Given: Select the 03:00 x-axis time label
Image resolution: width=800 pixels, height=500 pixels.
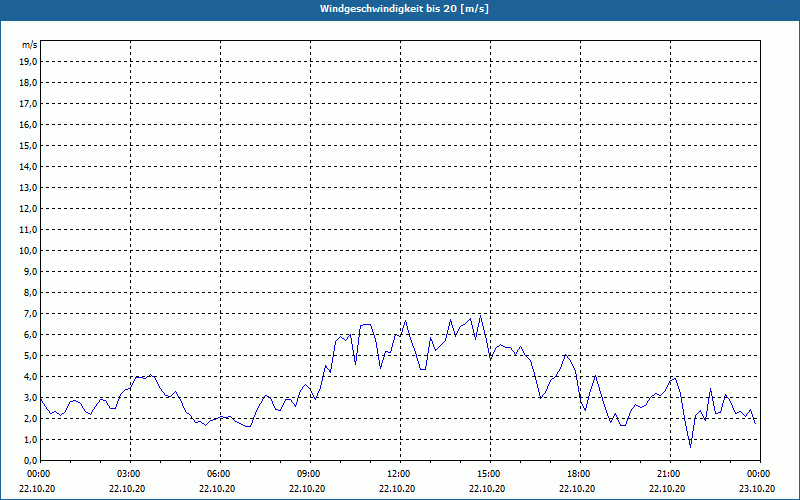Looking at the screenshot, I should (x=131, y=474).
